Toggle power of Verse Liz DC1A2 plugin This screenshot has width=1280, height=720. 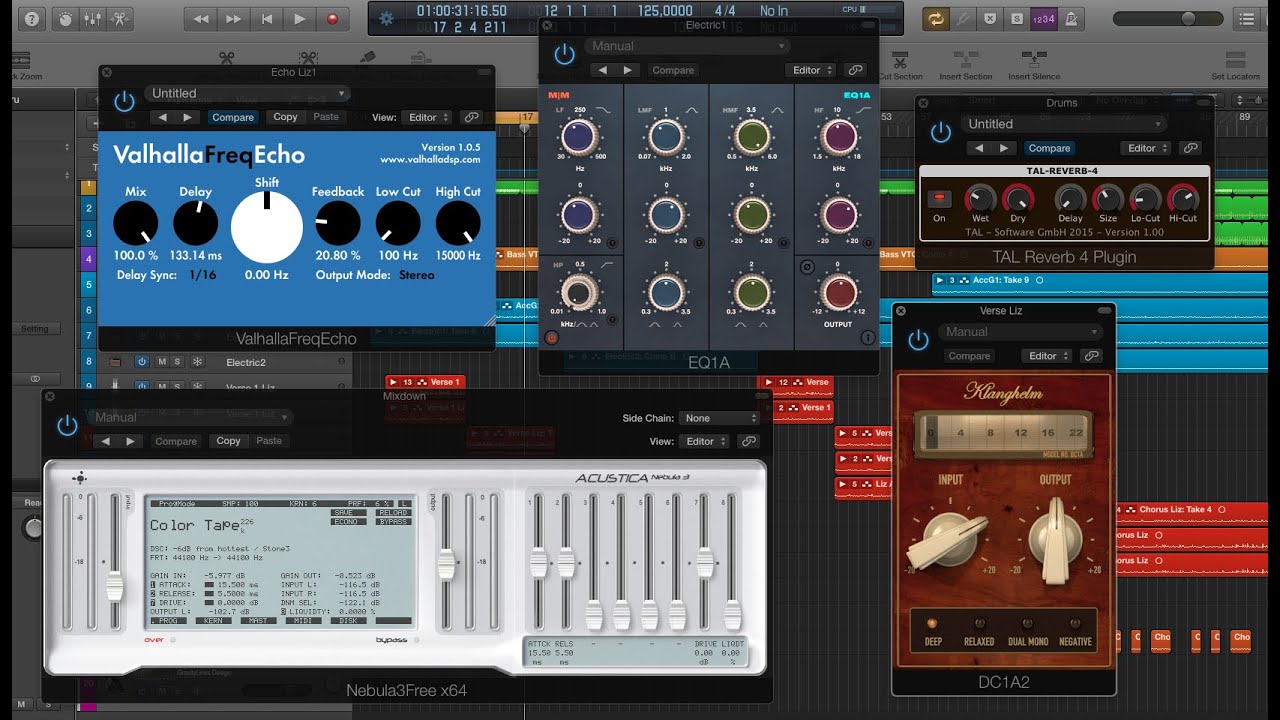point(919,340)
